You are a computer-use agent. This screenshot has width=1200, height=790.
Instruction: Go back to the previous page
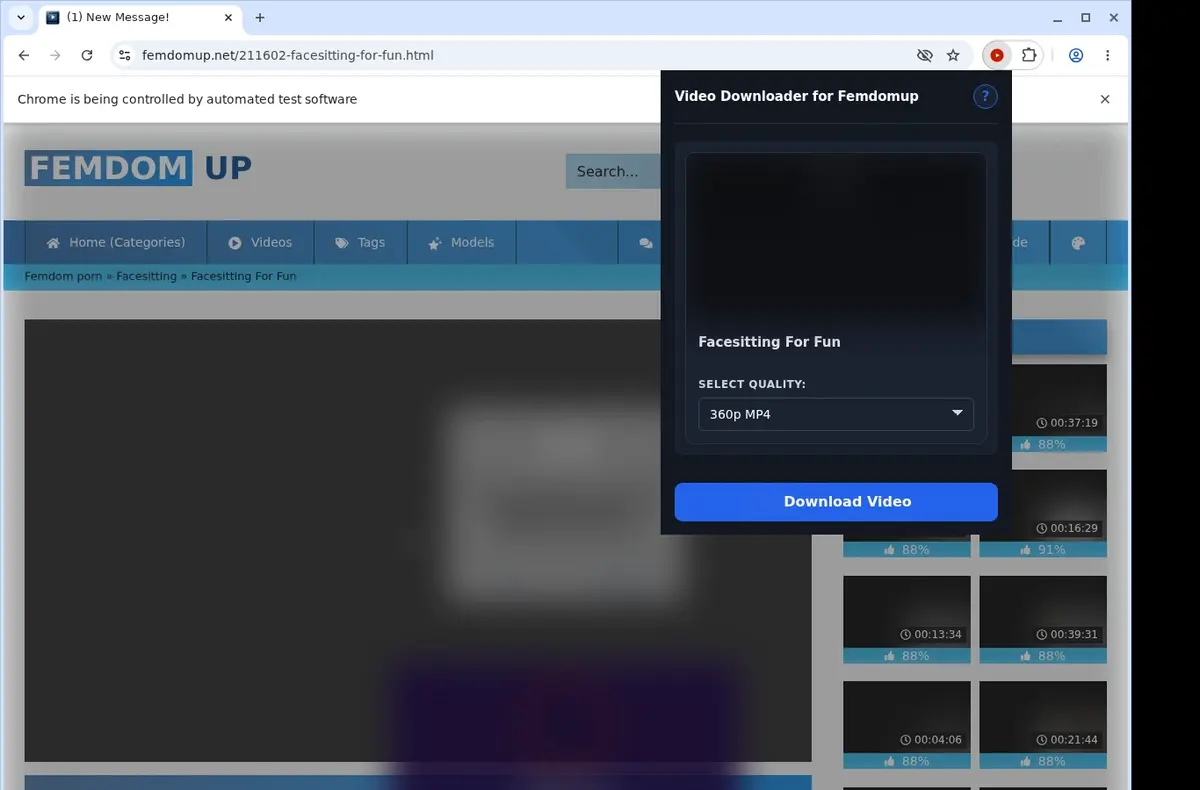point(24,56)
